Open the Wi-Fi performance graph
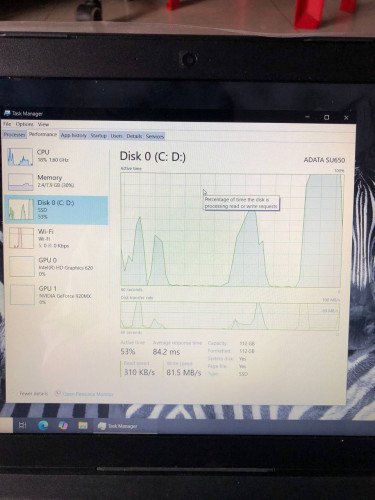Viewport: 375px width, 500px height. (56, 238)
